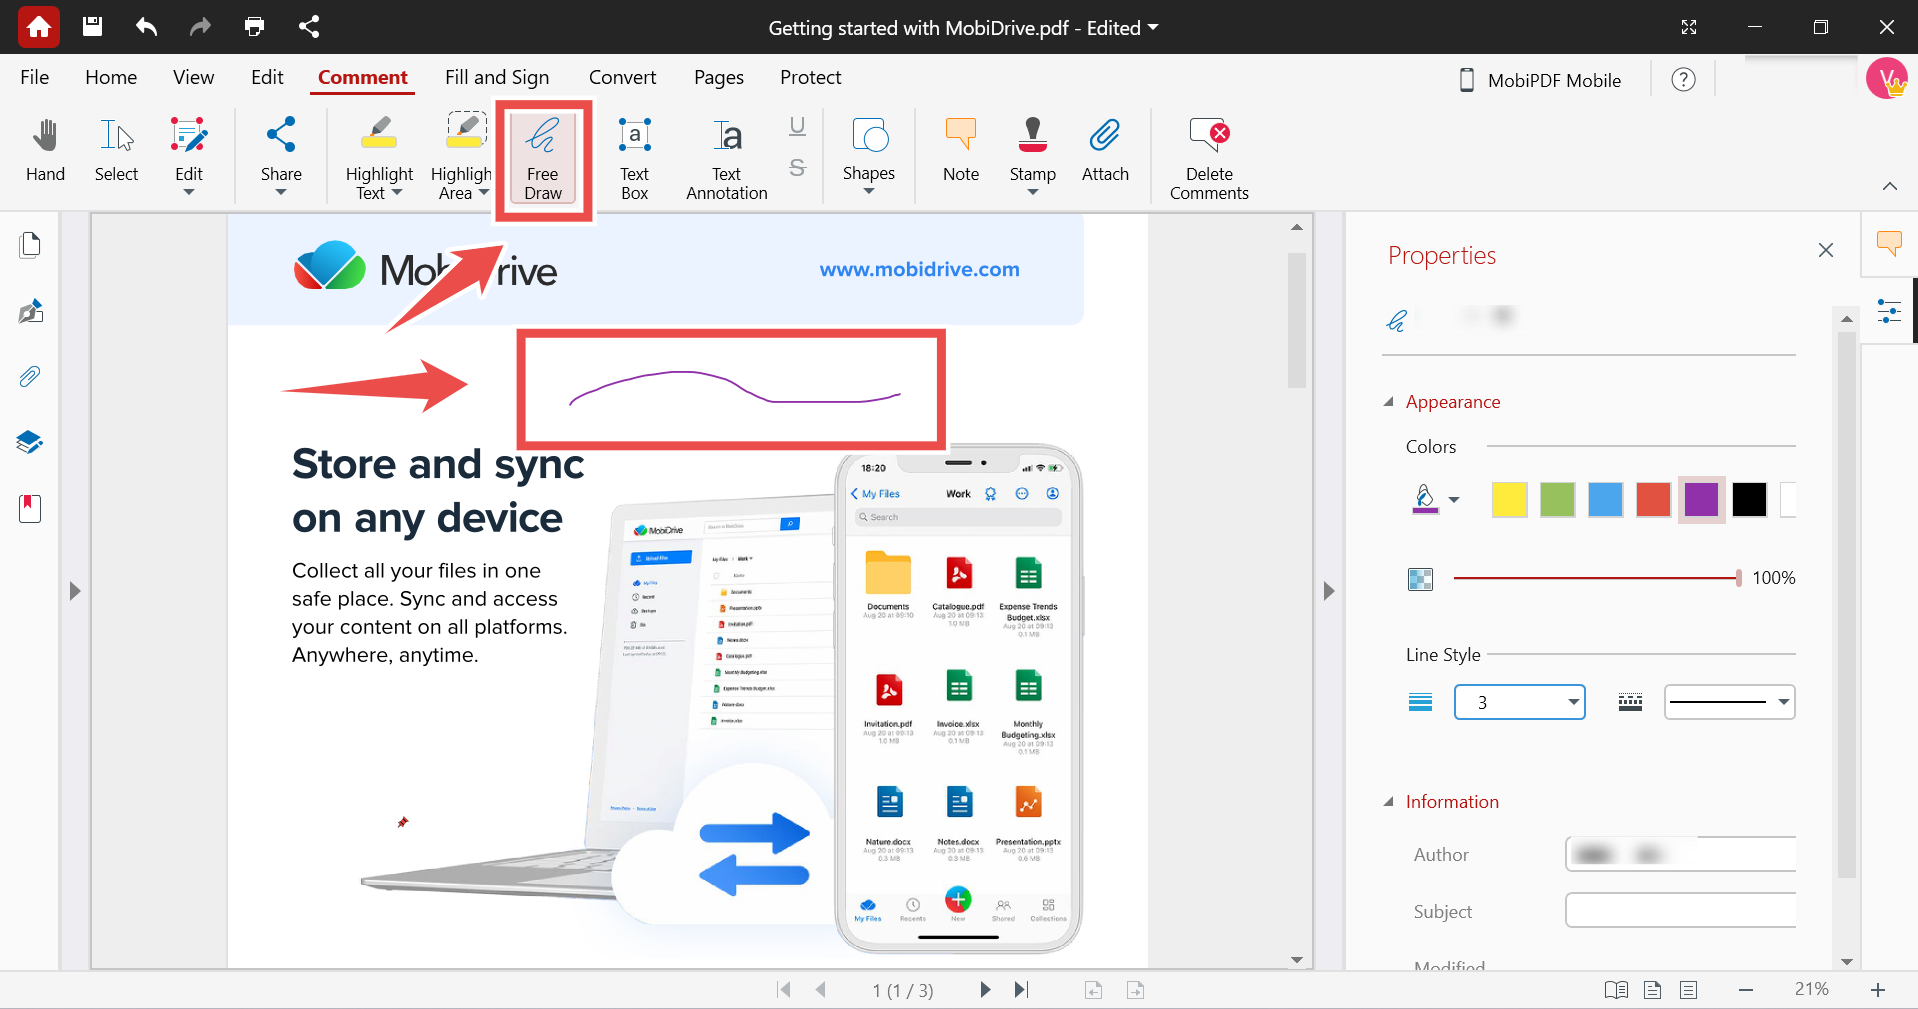
Task: Click the MobiPDF Mobile button
Action: coord(1540,80)
